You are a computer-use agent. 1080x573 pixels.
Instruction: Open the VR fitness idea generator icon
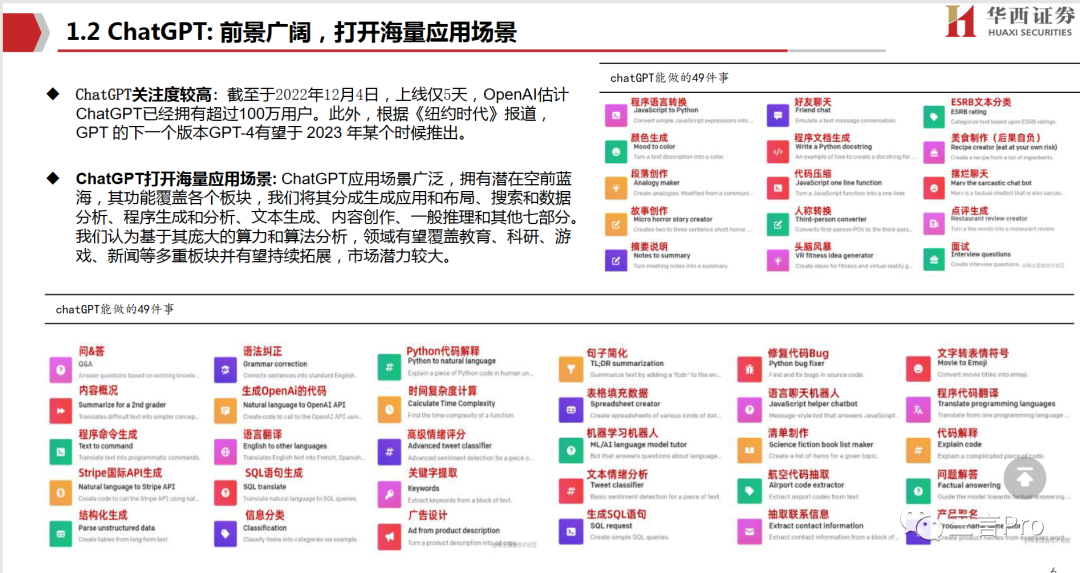[778, 260]
